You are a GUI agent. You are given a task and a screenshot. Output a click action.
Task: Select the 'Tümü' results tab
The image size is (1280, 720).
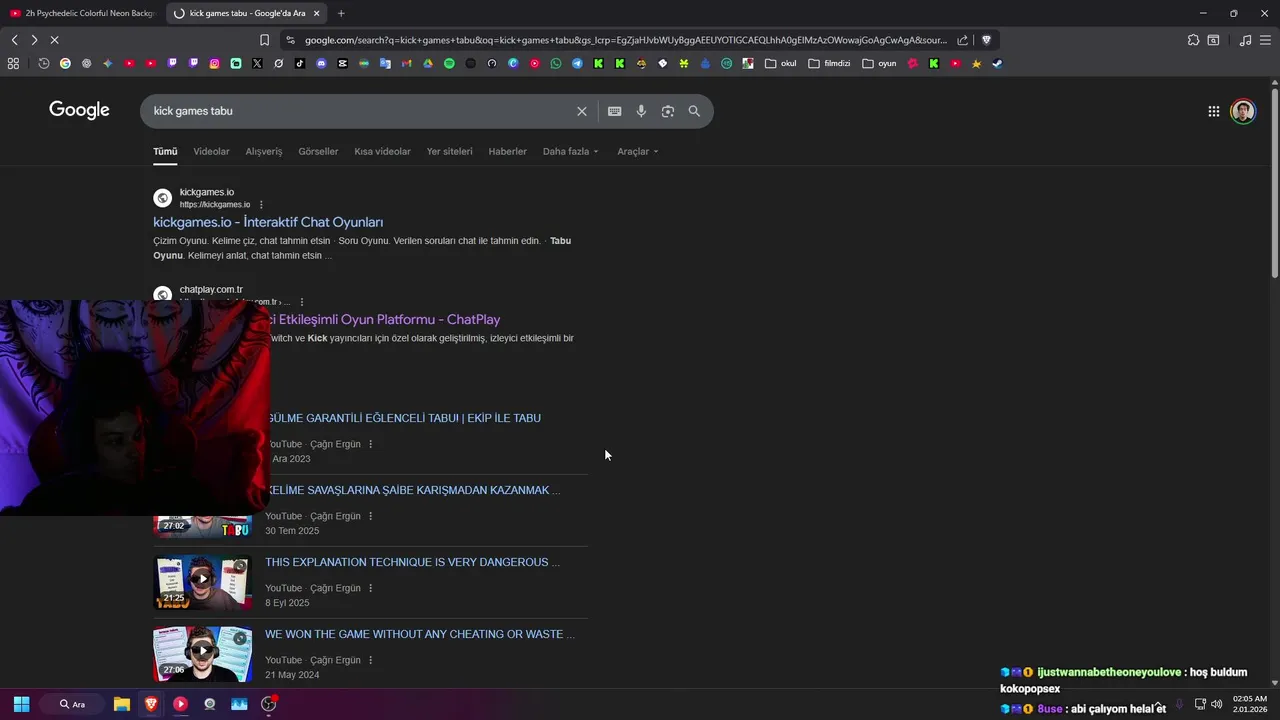click(x=165, y=152)
